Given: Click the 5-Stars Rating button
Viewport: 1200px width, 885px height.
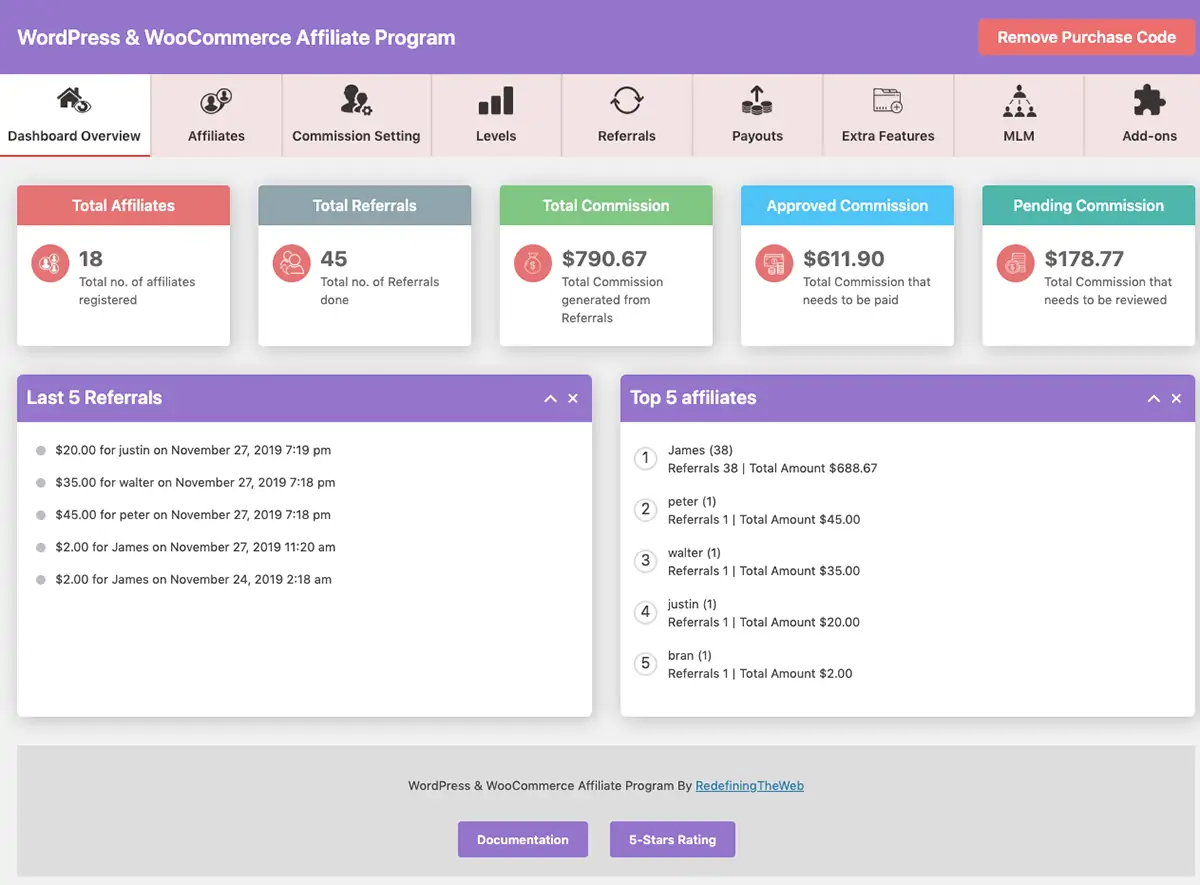Looking at the screenshot, I should click(x=673, y=840).
